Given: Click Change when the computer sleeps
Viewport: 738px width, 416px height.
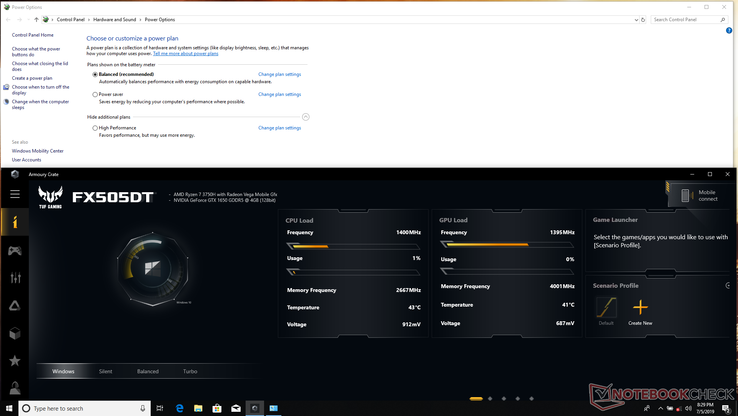Looking at the screenshot, I should pos(40,104).
